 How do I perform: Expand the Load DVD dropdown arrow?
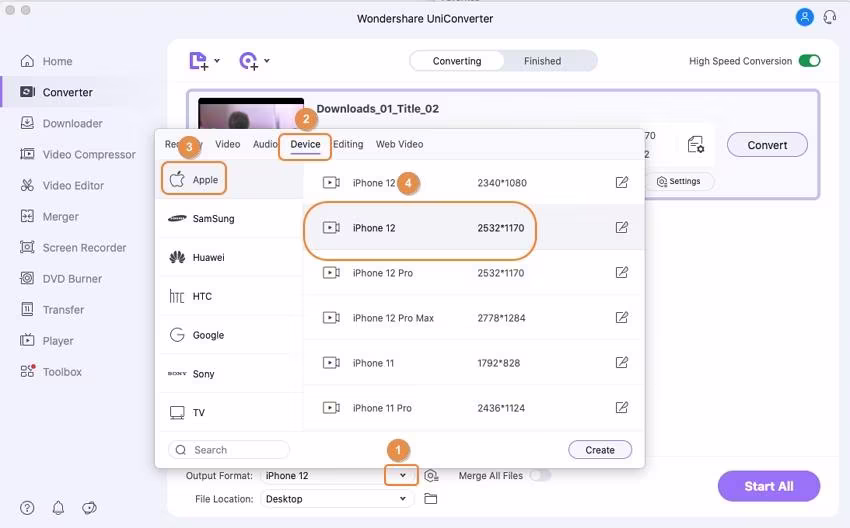coord(267,61)
